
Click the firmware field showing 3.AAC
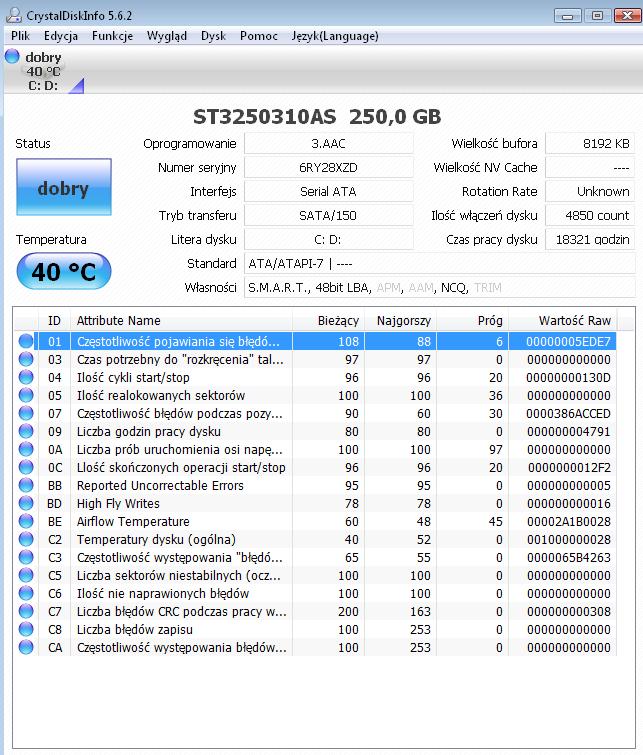coord(328,143)
